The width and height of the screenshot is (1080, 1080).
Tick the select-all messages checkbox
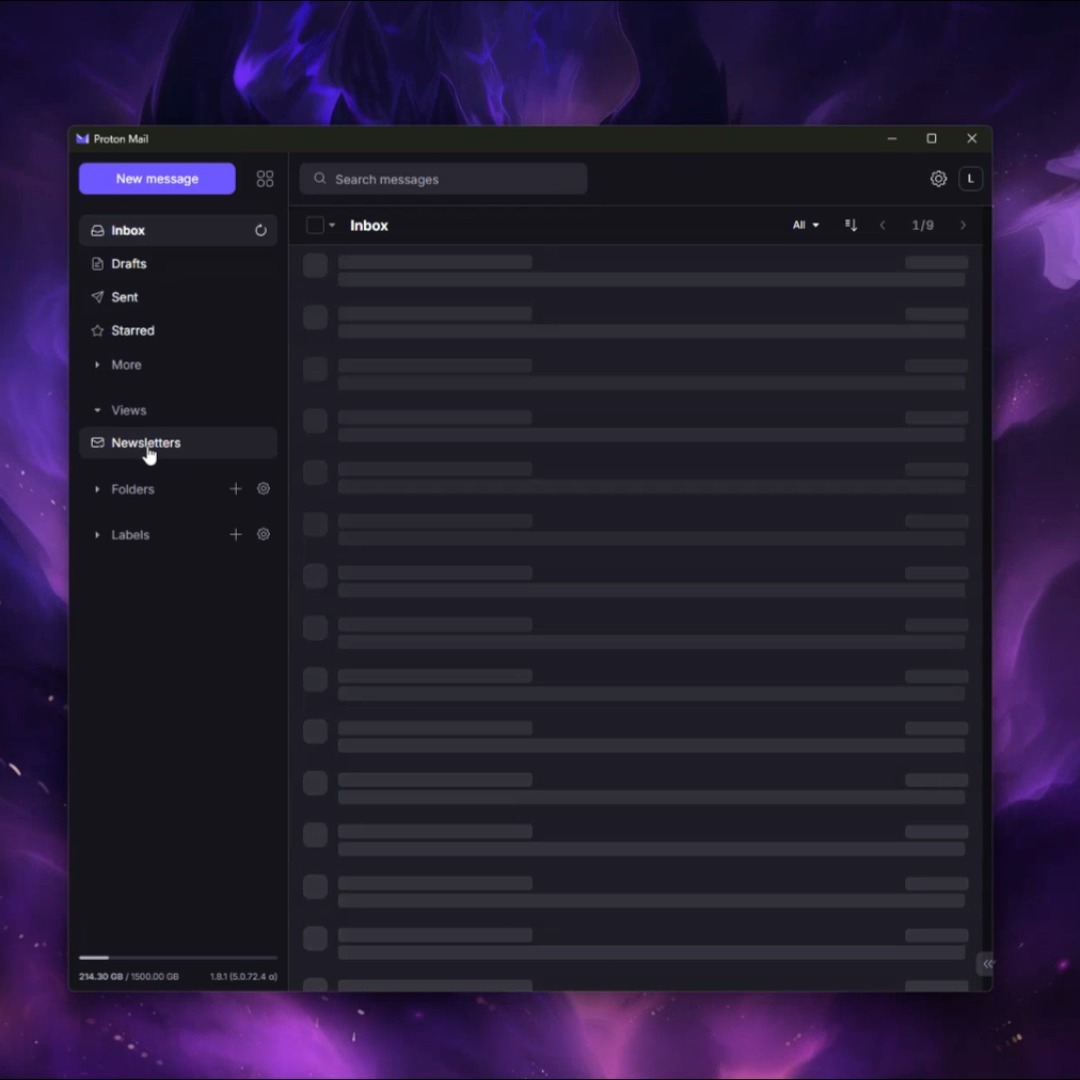pos(315,225)
